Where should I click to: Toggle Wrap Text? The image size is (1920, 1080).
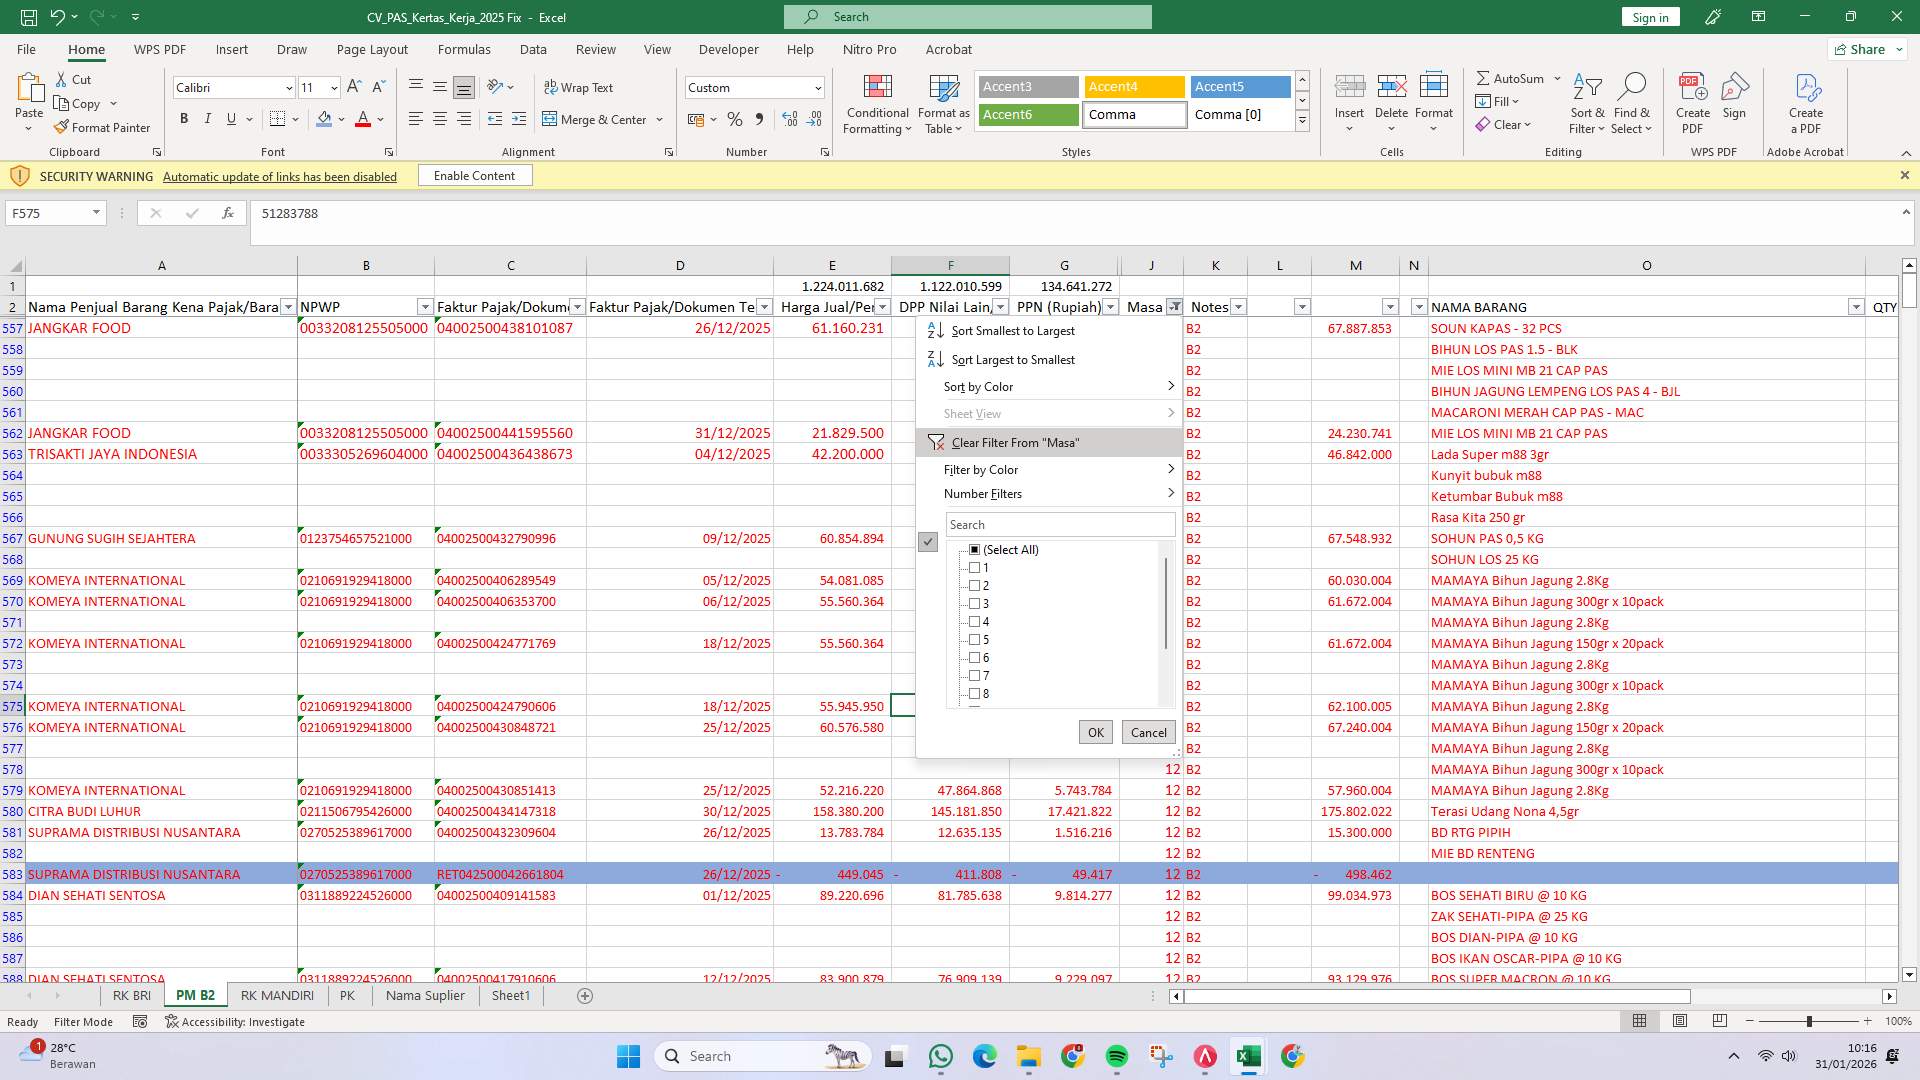(x=580, y=87)
